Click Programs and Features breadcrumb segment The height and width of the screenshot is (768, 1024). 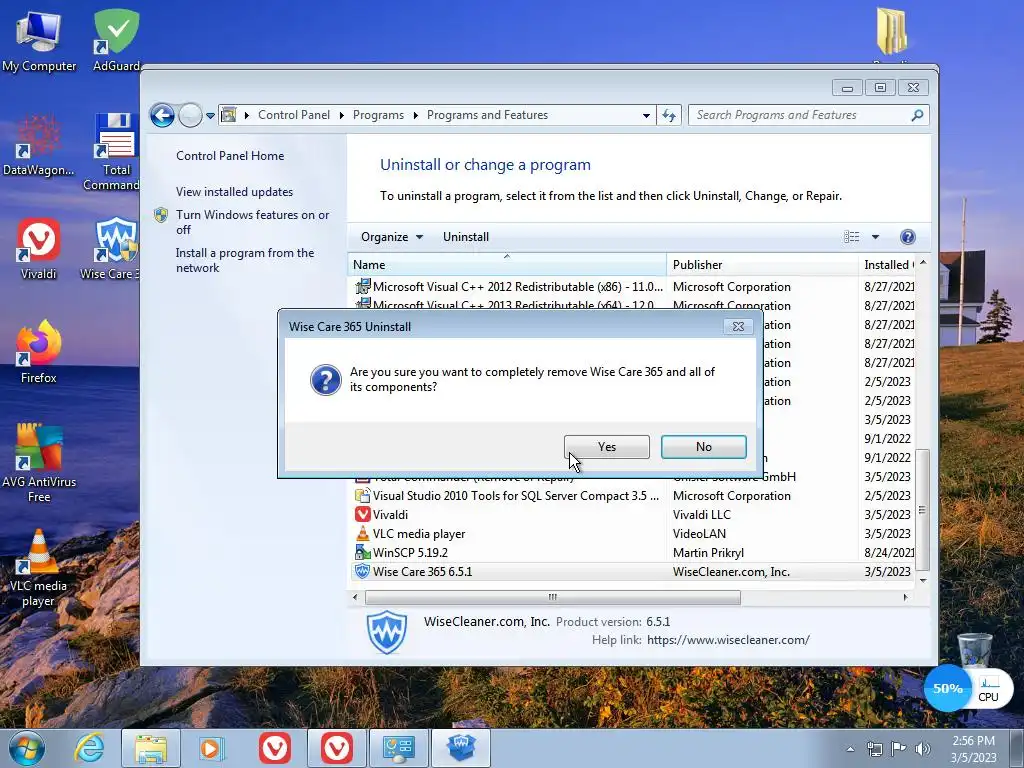tap(487, 115)
